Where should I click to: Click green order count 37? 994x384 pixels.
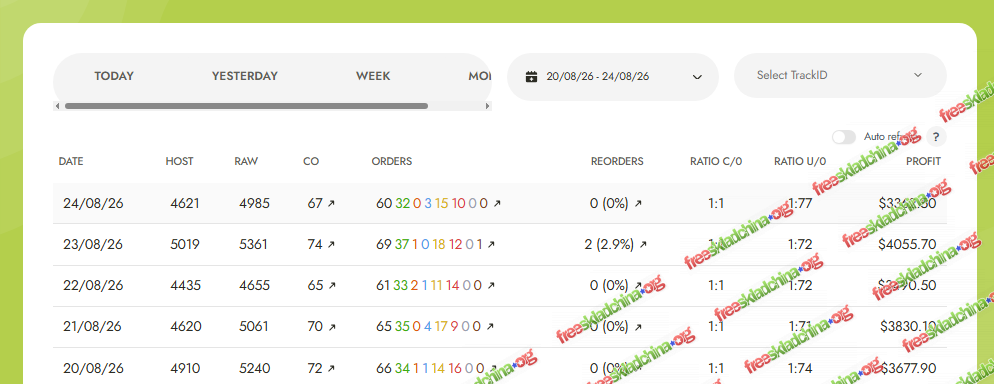pos(402,245)
